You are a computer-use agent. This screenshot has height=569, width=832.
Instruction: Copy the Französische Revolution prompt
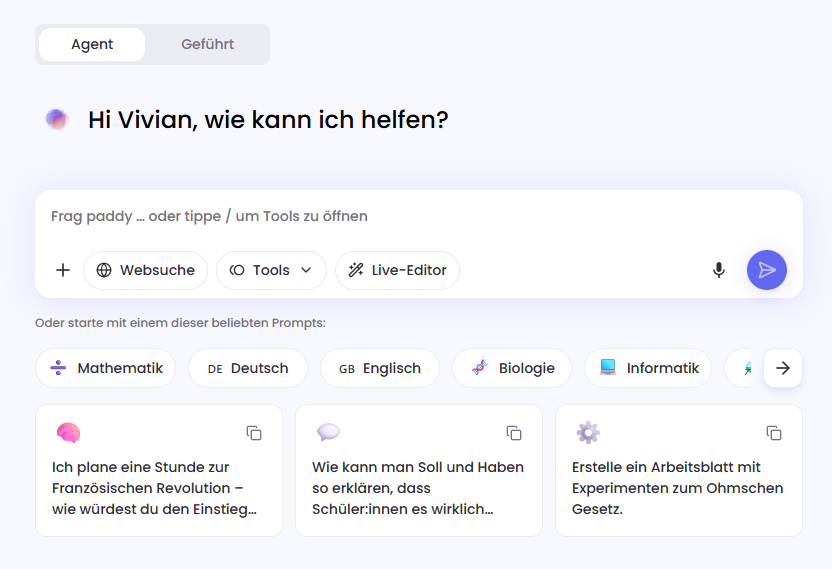[x=254, y=433]
